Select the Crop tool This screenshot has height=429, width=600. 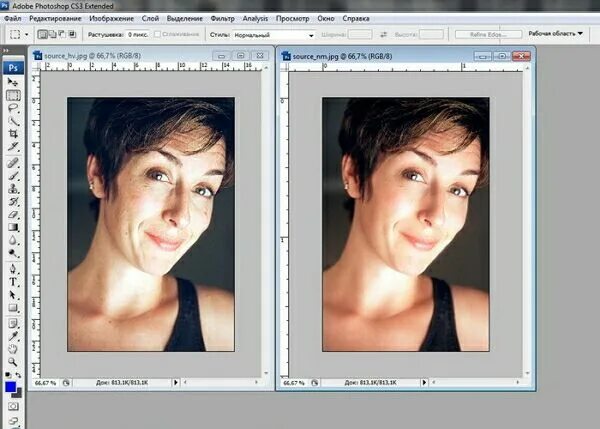click(13, 134)
